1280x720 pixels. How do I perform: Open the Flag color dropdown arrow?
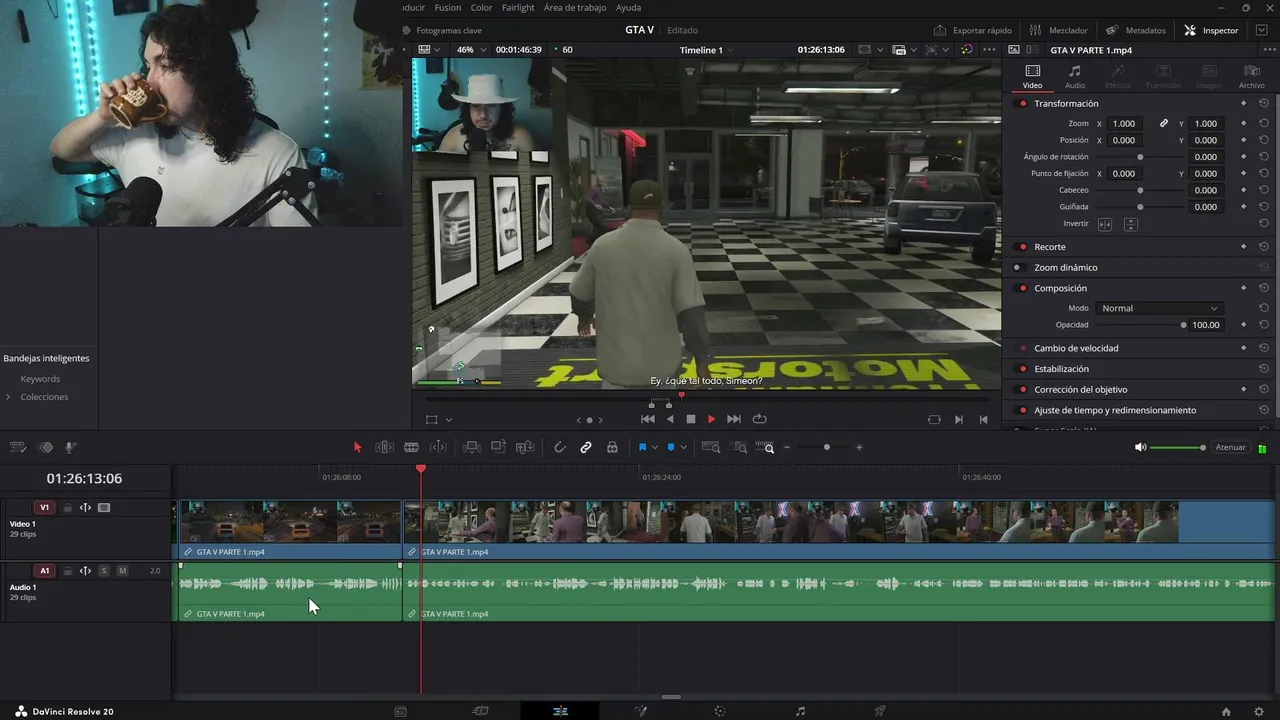[x=654, y=448]
